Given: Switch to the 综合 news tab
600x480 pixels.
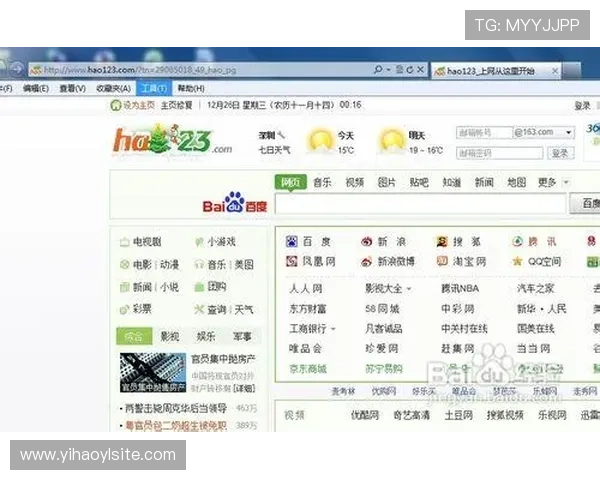Looking at the screenshot, I should click(134, 336).
